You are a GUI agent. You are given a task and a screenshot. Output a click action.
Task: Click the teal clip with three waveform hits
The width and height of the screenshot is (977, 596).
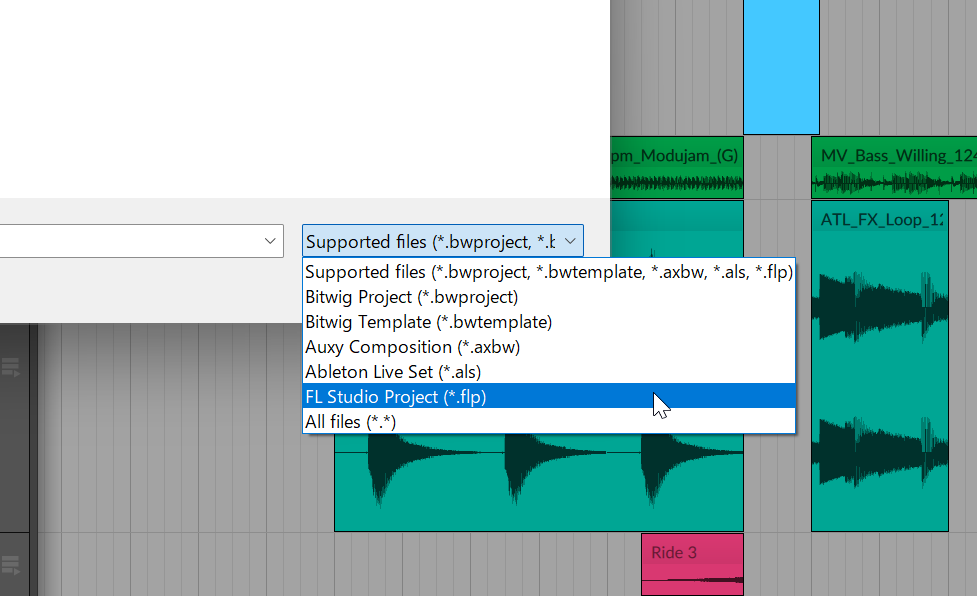(539, 483)
